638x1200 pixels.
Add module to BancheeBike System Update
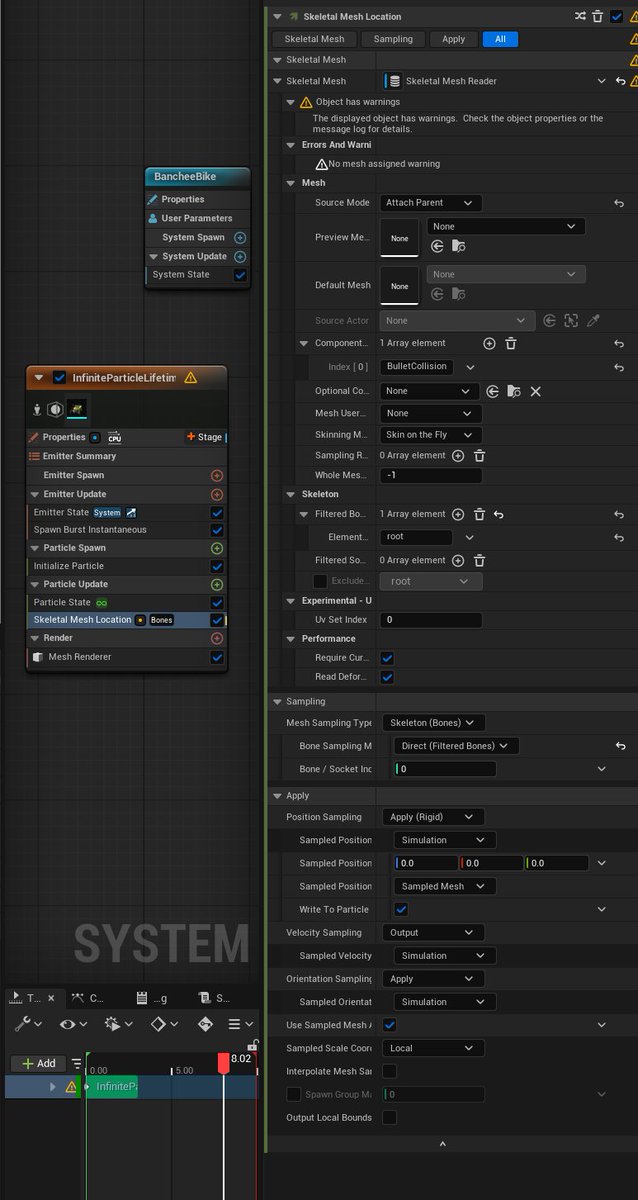240,257
